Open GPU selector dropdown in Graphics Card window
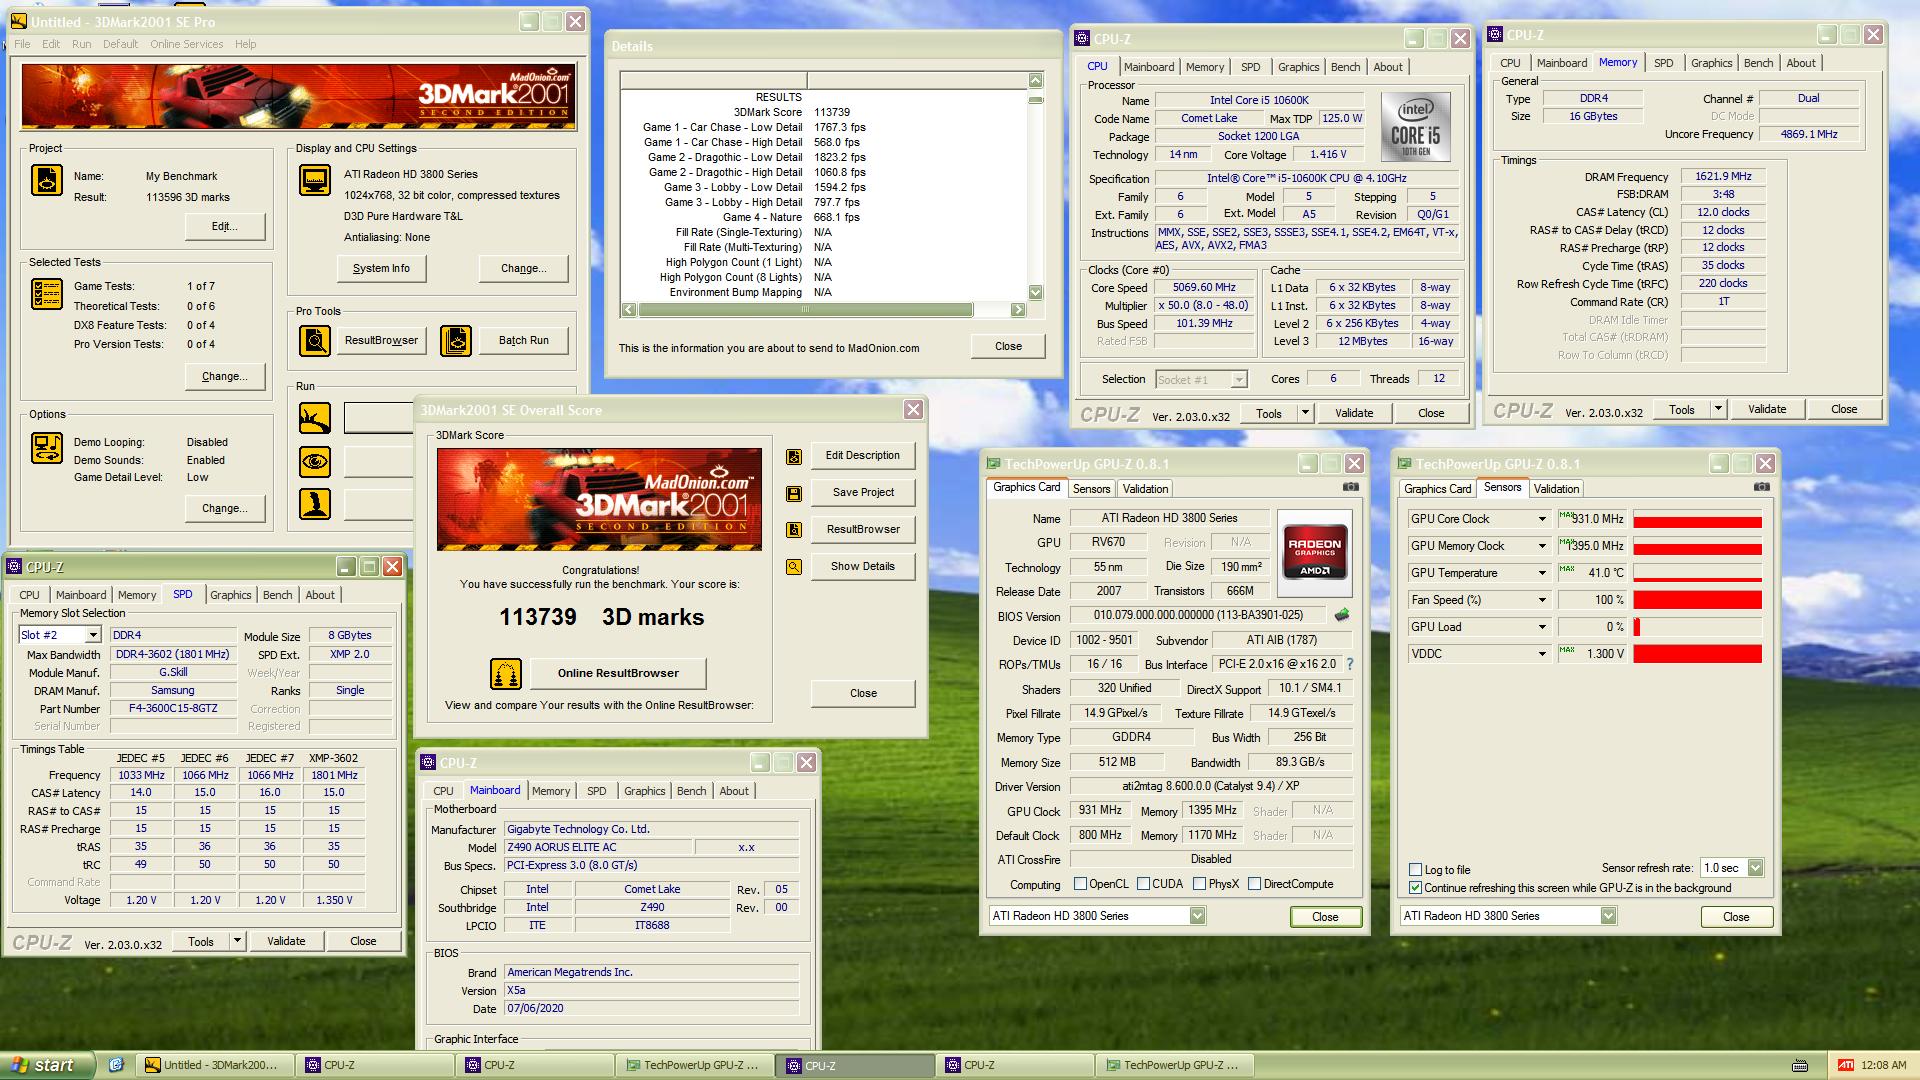 click(x=1197, y=916)
